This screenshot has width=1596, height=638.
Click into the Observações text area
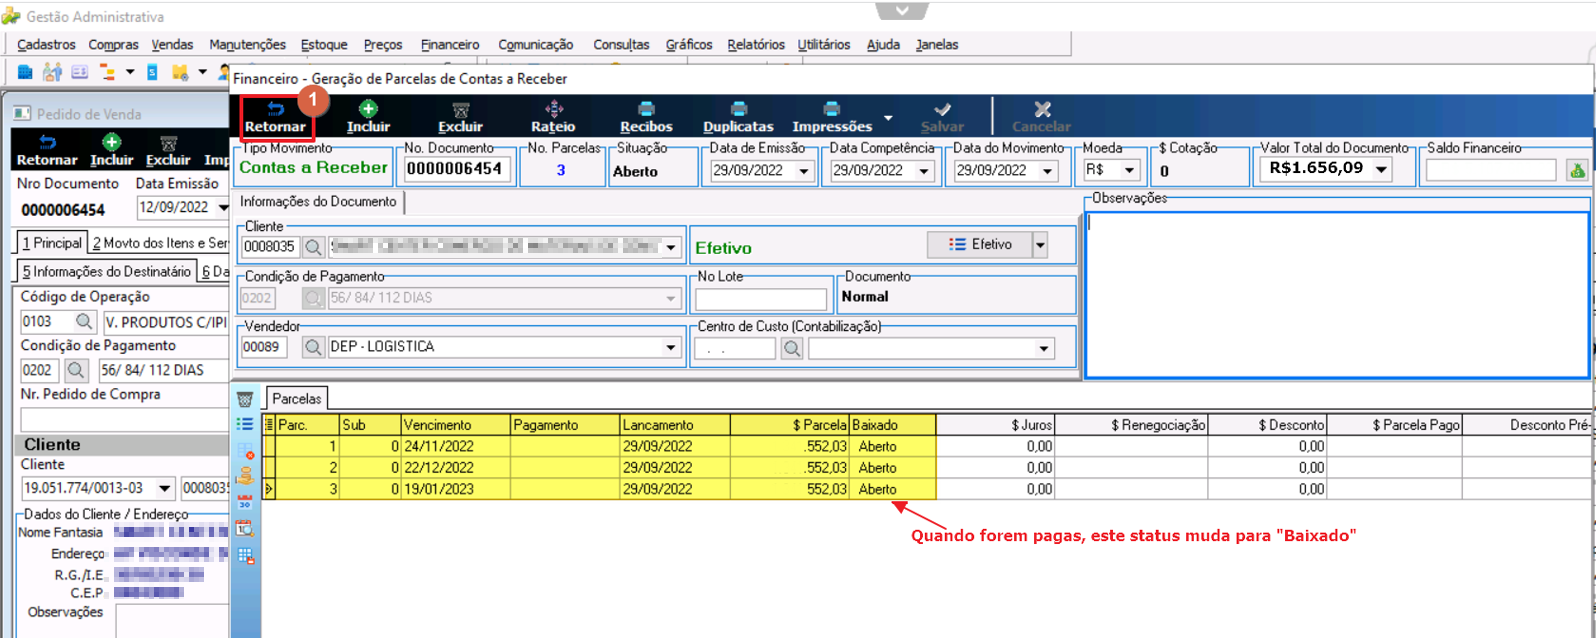(x=1337, y=295)
